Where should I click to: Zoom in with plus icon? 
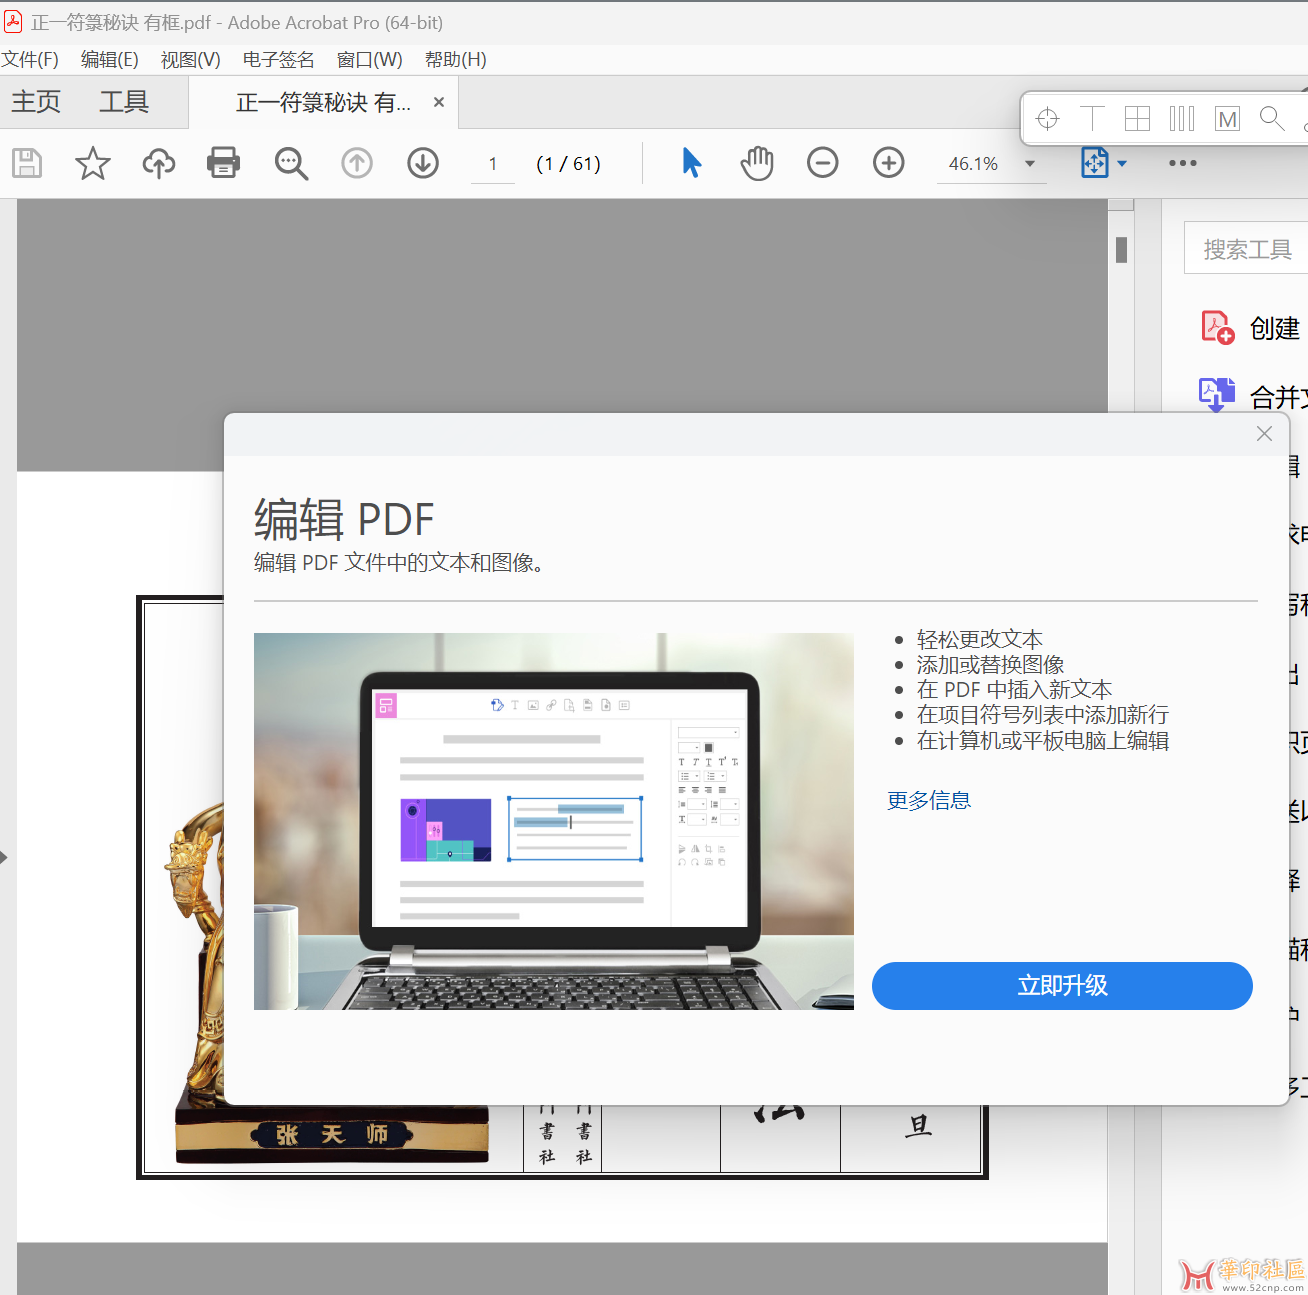[889, 162]
